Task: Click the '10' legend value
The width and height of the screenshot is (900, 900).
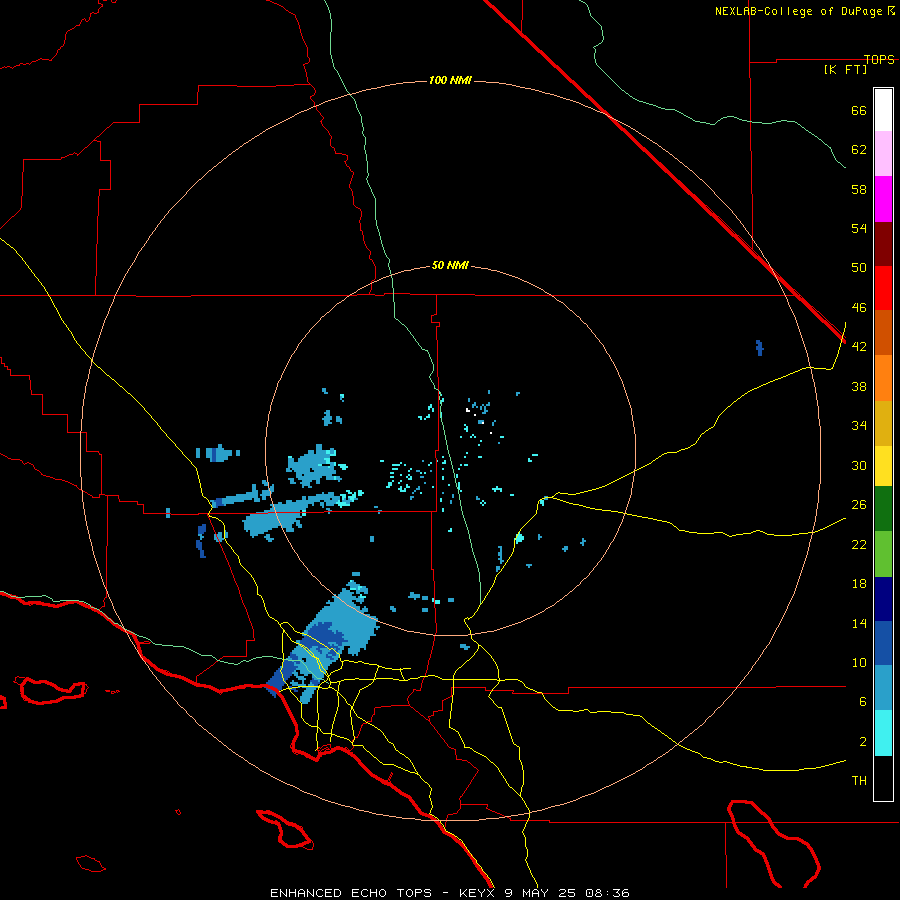Action: (x=859, y=663)
